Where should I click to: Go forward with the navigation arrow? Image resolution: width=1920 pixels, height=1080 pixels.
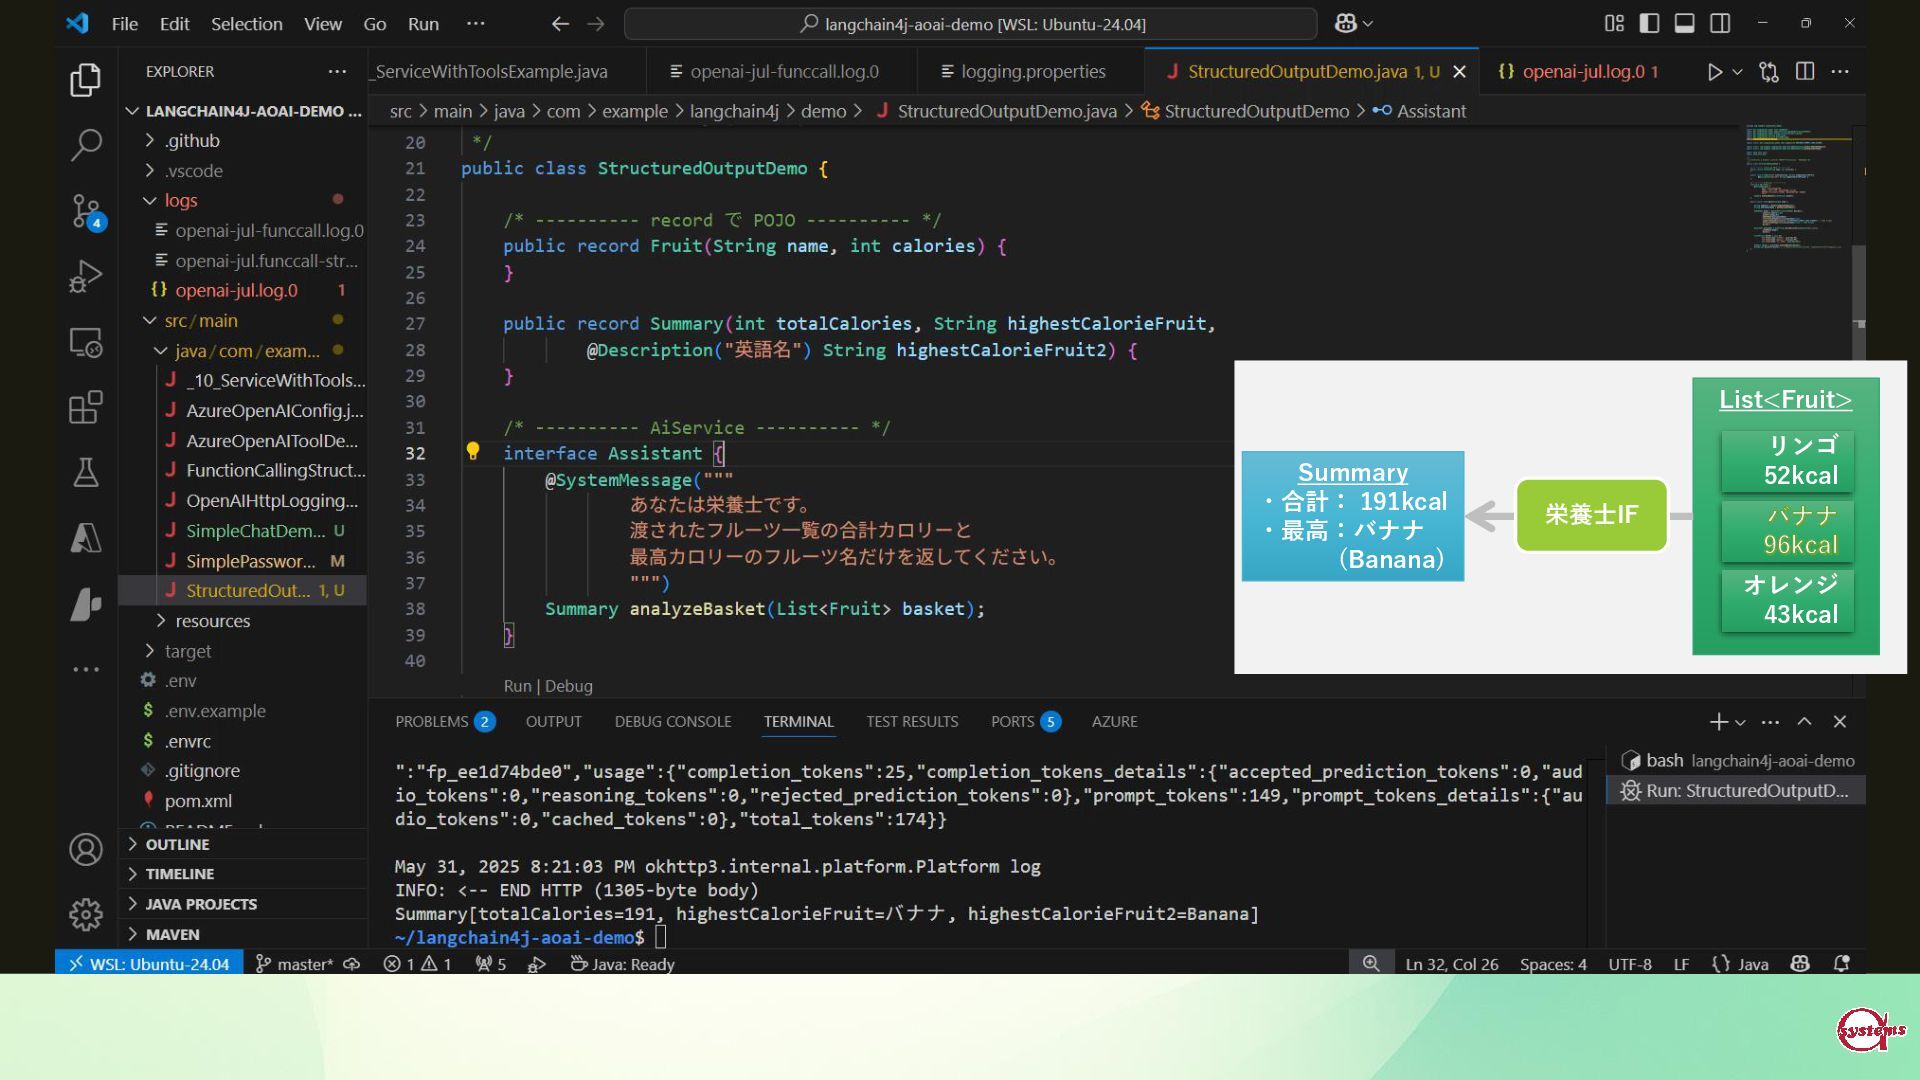[x=596, y=23]
